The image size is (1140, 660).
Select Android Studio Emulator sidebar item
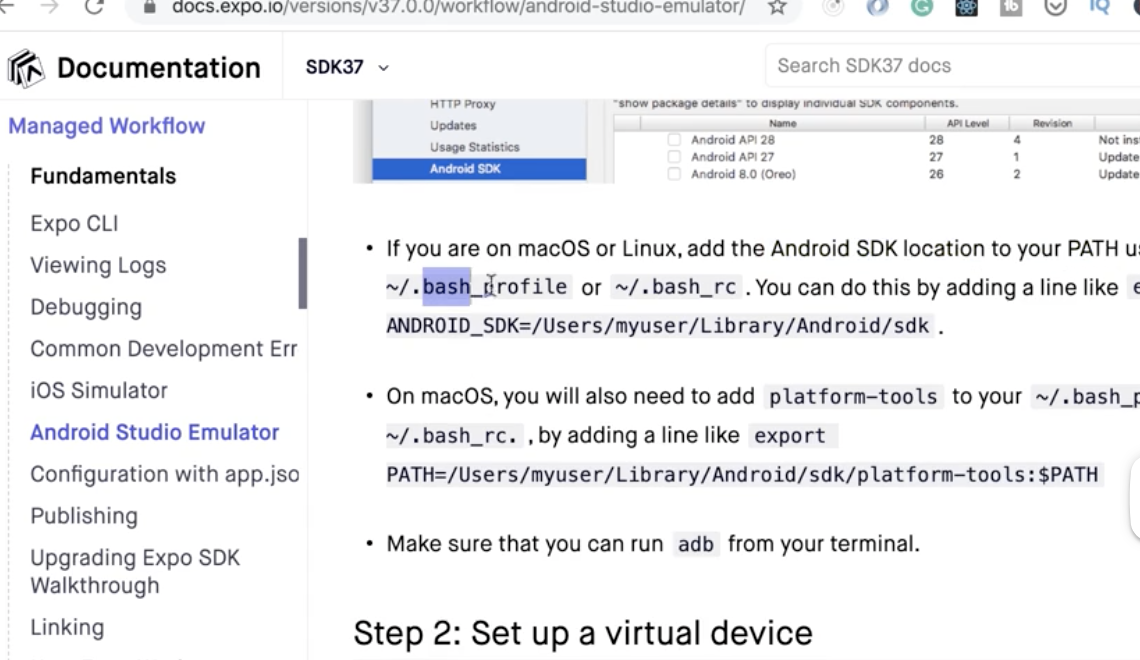(155, 432)
